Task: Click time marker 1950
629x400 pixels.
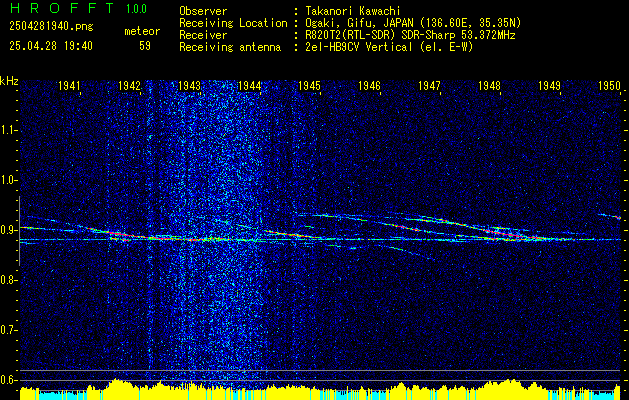Action: [609, 85]
